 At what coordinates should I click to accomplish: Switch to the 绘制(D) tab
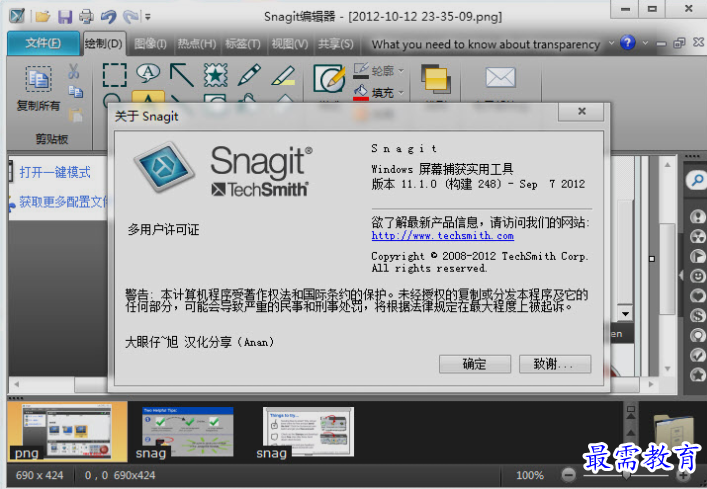pyautogui.click(x=104, y=44)
